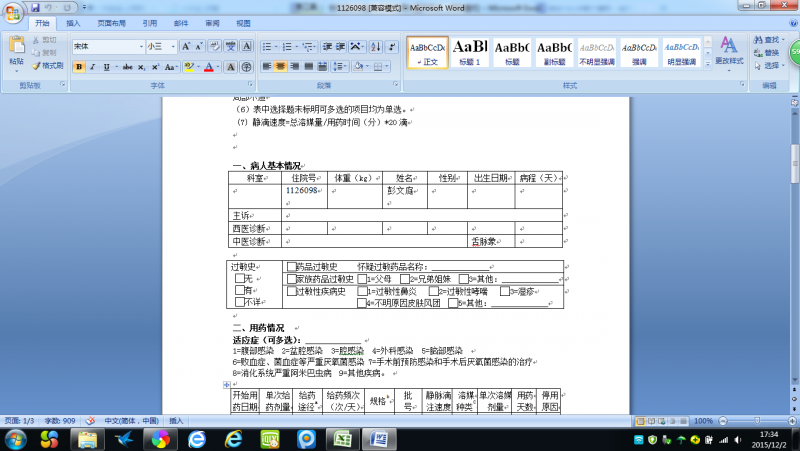800x451 pixels.
Task: Expand the styles gallery more arrow
Action: point(708,64)
